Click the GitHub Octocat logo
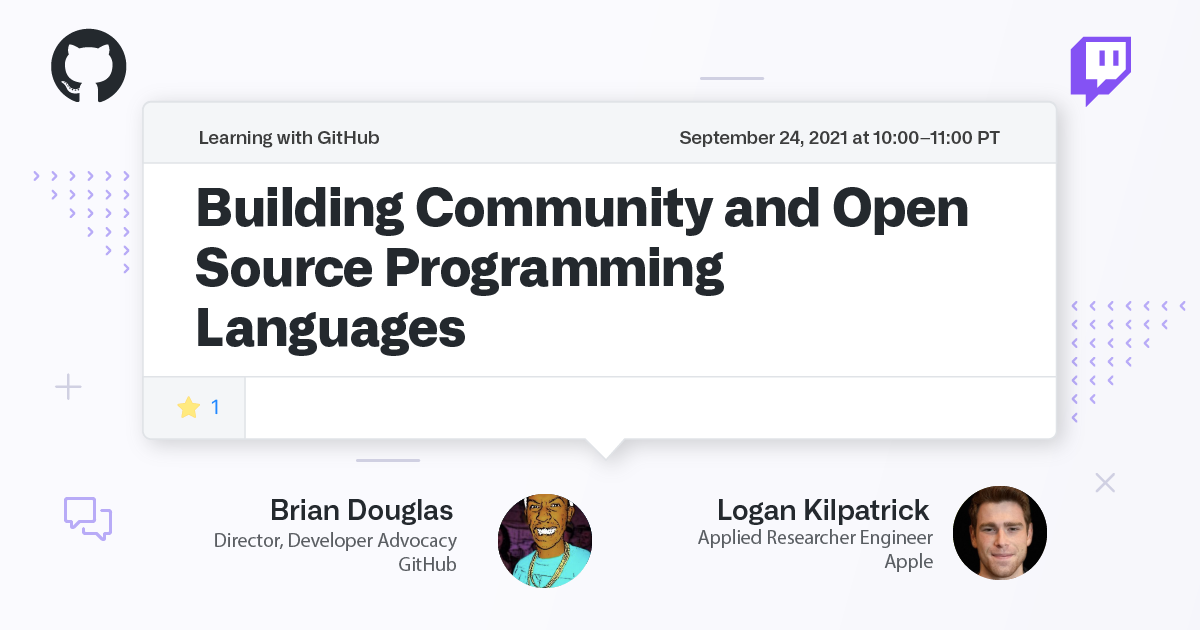The height and width of the screenshot is (630, 1200). point(89,66)
